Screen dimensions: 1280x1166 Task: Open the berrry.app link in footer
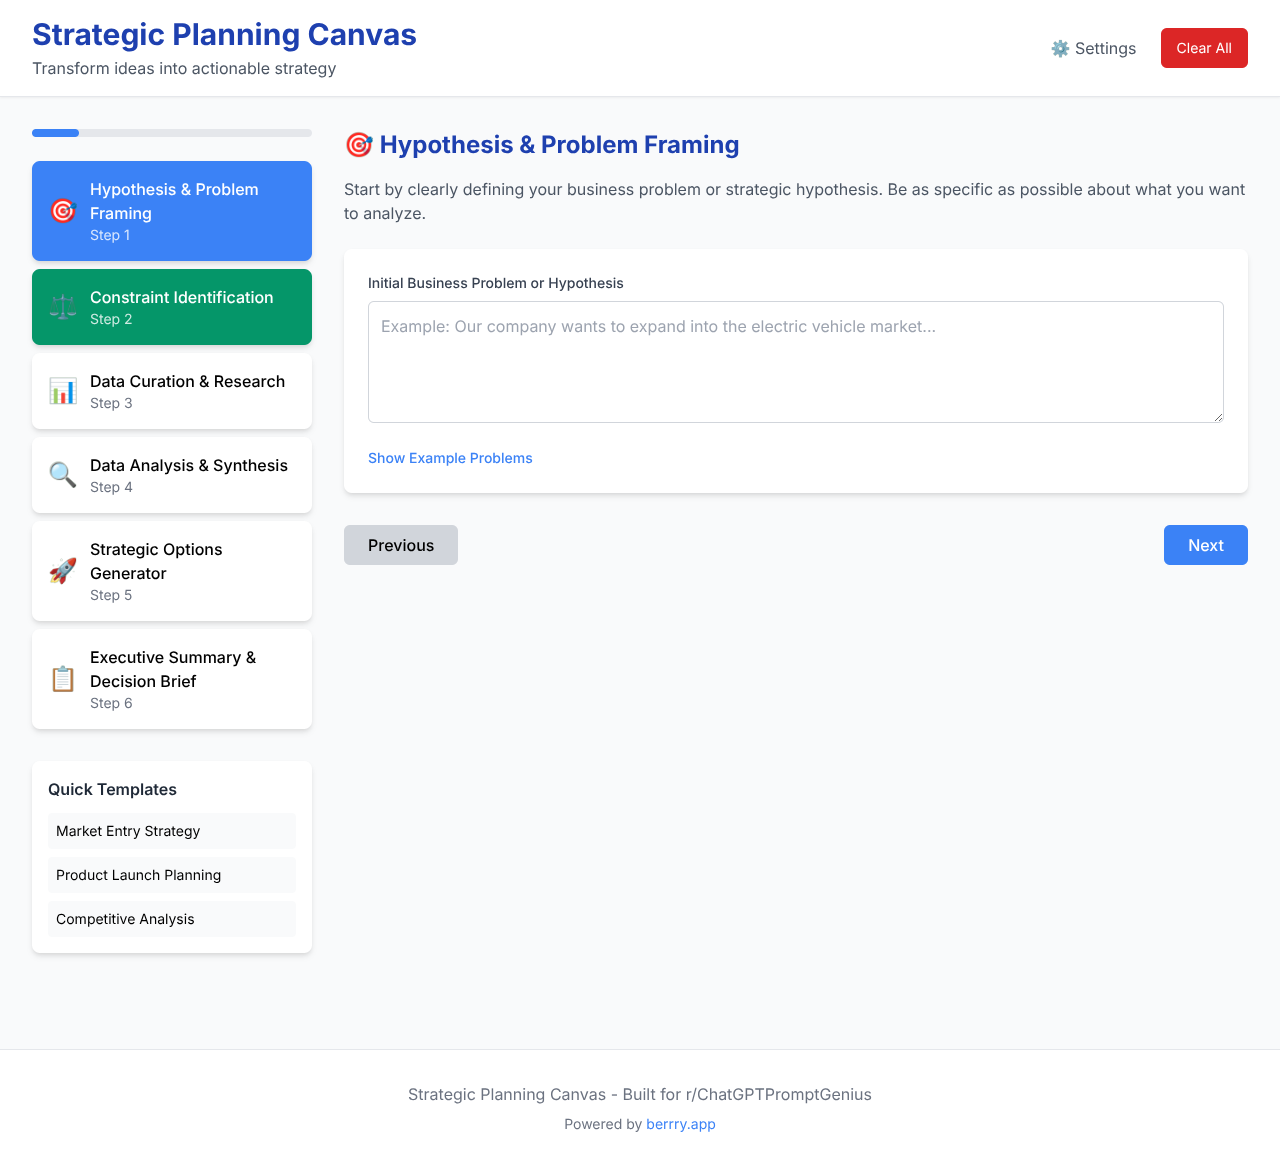(681, 1124)
